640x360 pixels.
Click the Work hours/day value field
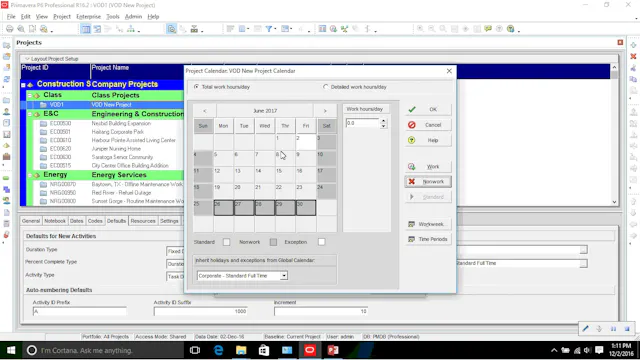[362, 123]
